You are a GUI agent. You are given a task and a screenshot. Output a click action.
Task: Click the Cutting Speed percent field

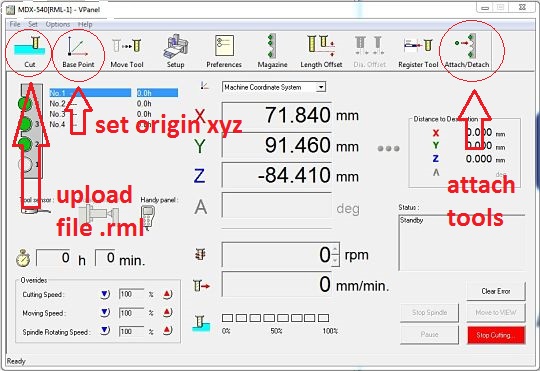(131, 294)
